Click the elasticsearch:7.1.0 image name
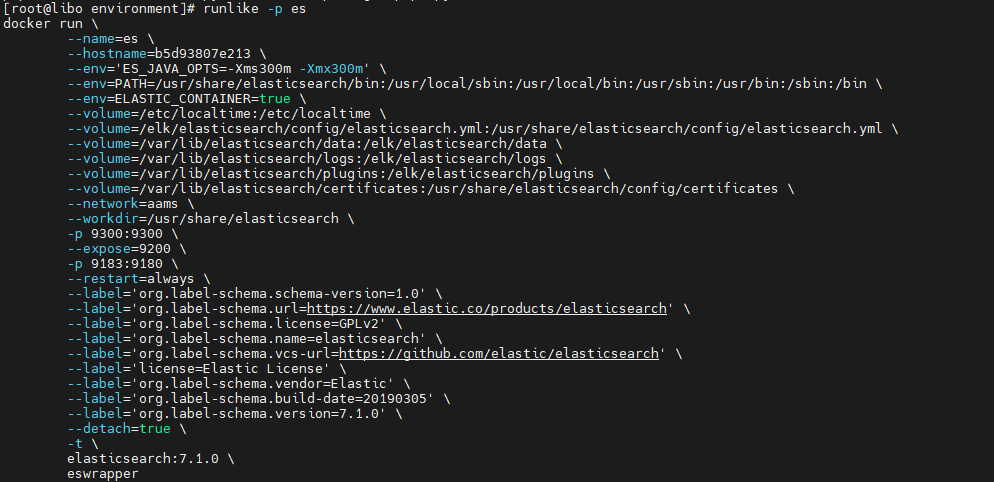 143,459
